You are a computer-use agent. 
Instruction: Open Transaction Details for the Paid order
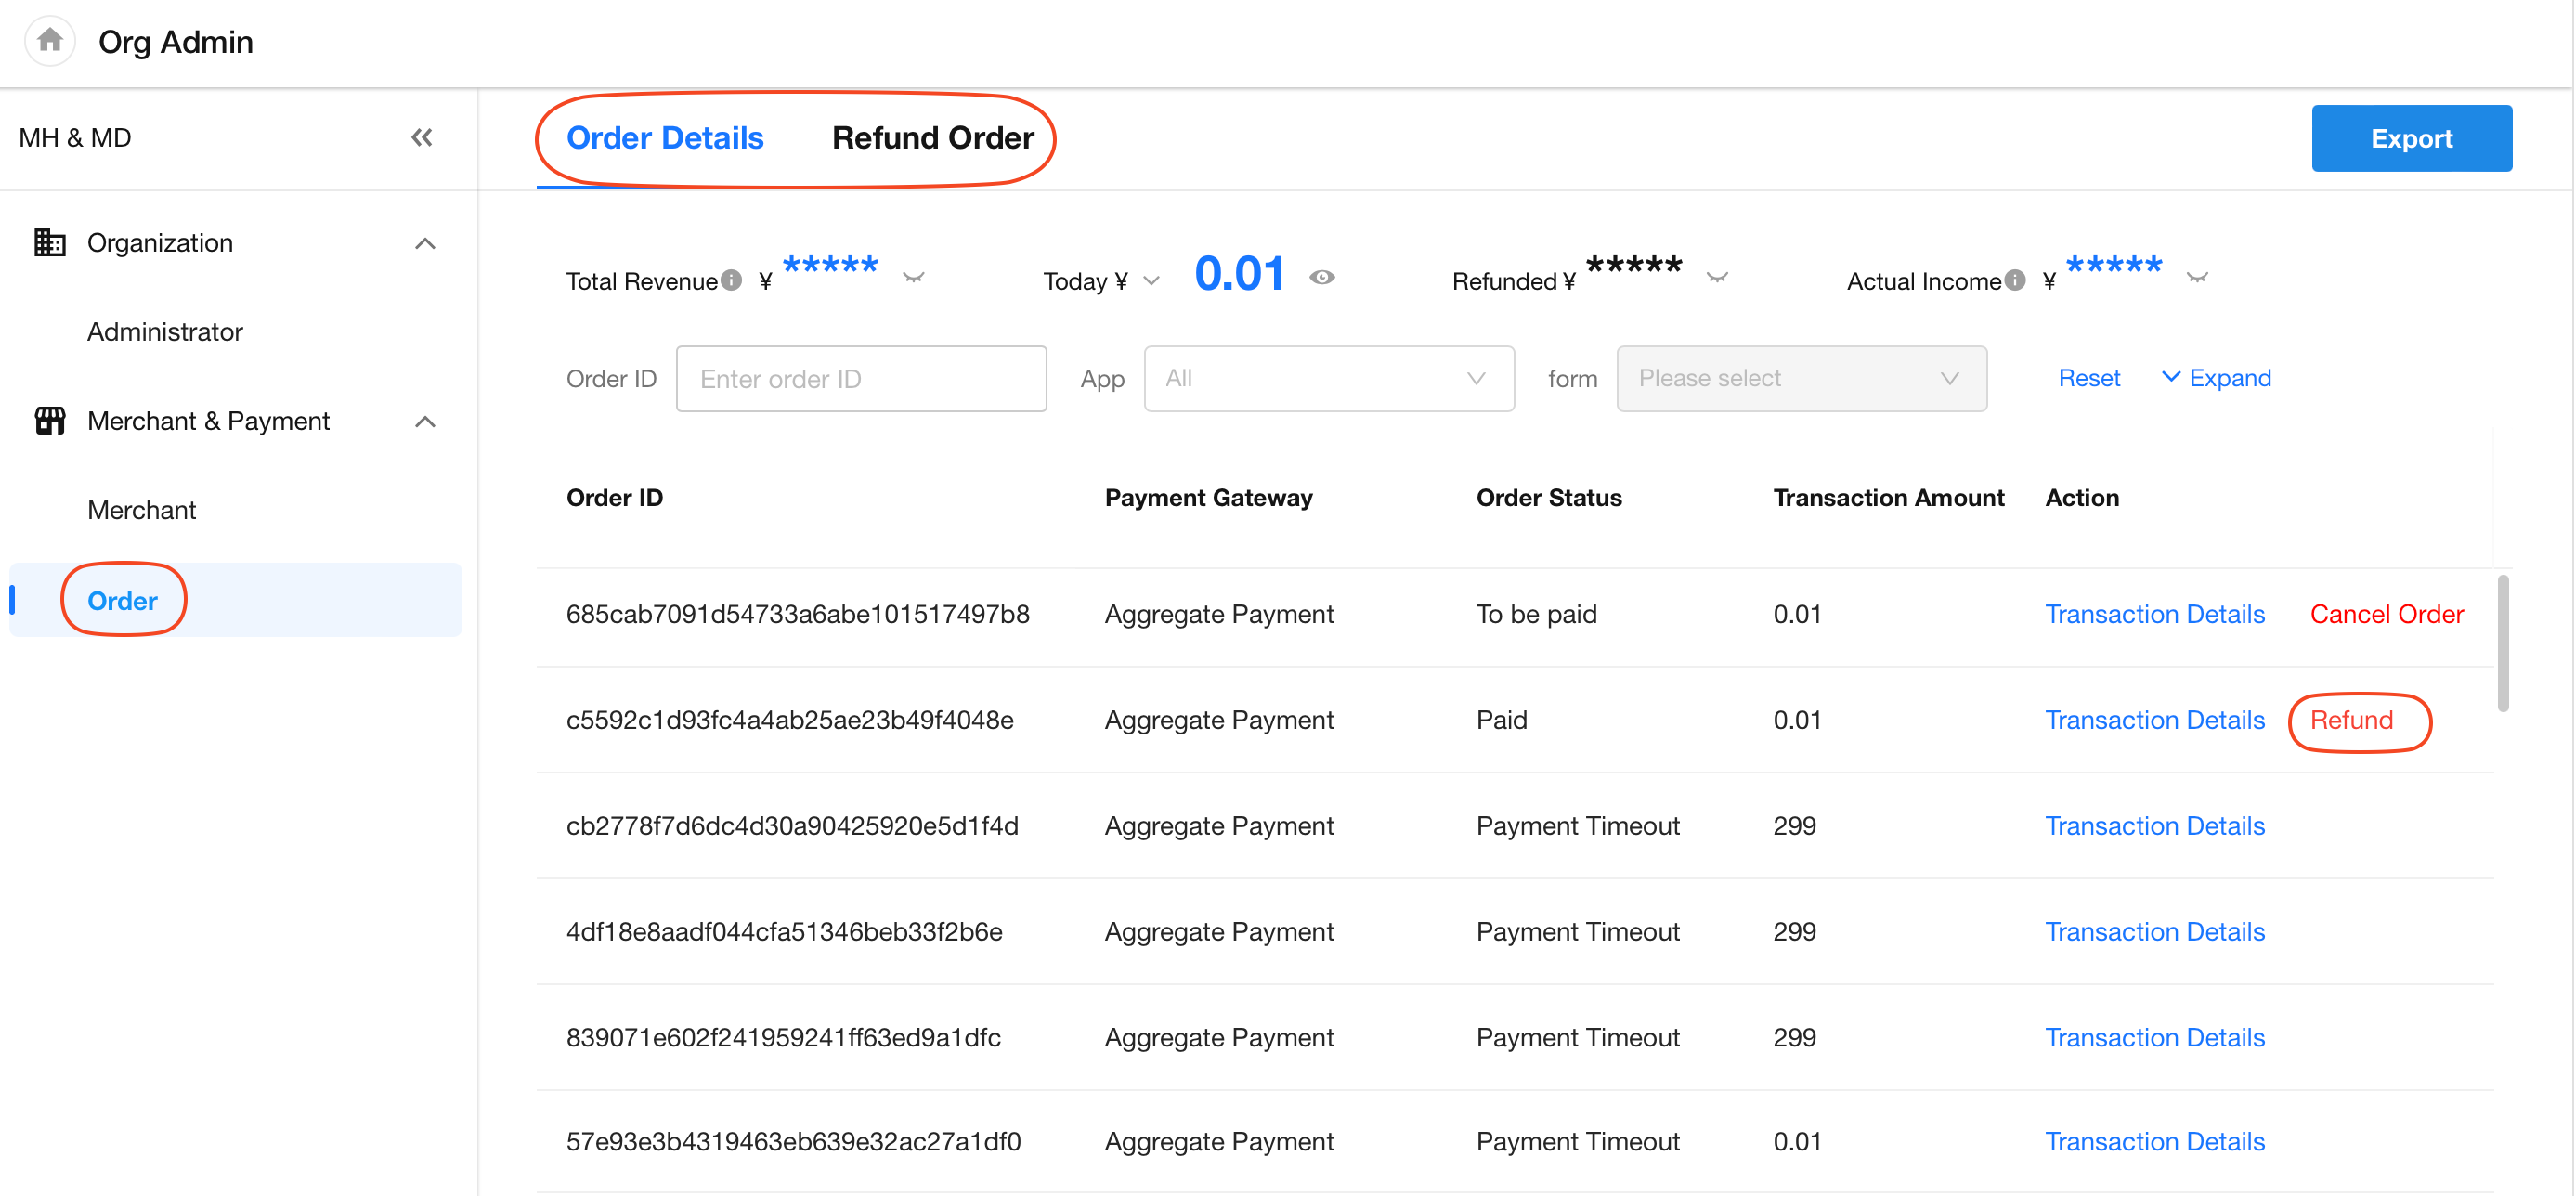[2155, 720]
